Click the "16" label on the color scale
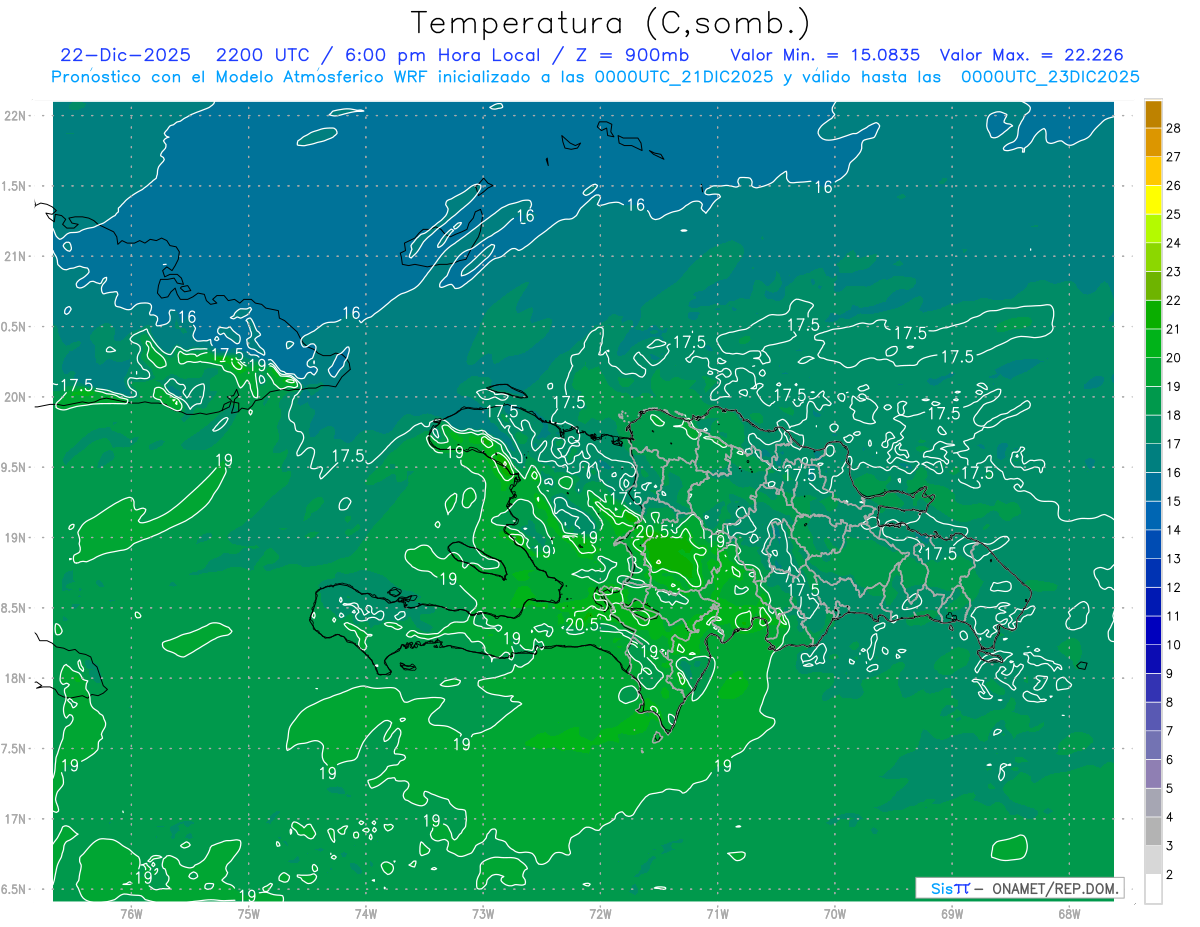Screen dimensions: 1200x927 point(1174,472)
